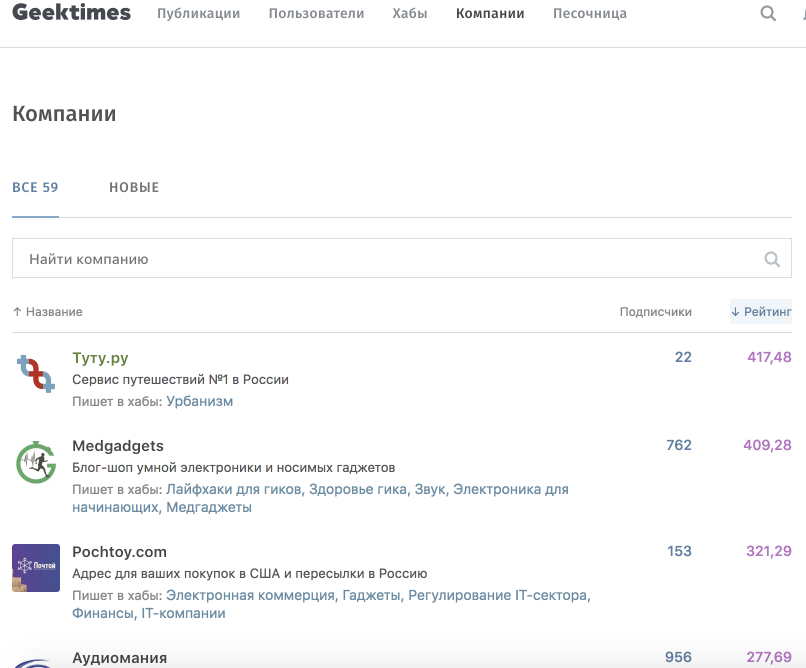Click the magnifier icon inside company search field
The height and width of the screenshot is (668, 806).
click(x=772, y=259)
